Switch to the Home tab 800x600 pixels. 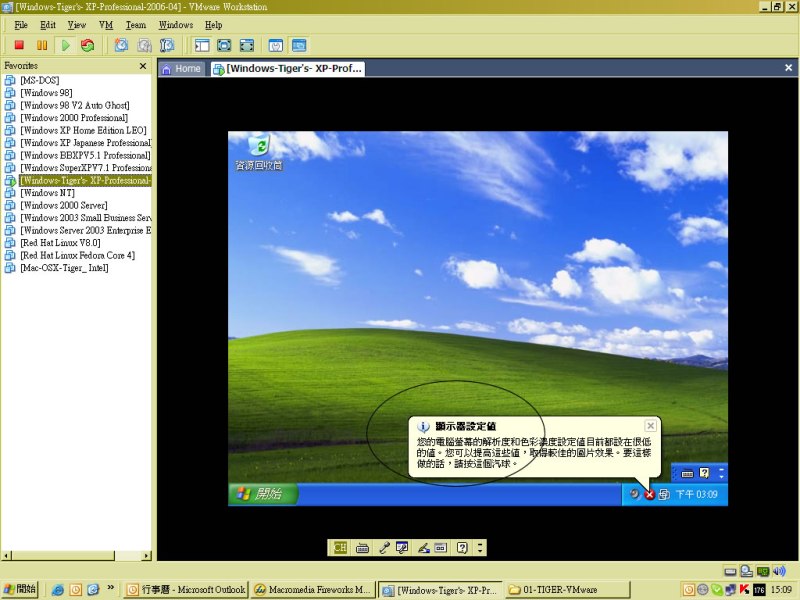[x=182, y=69]
